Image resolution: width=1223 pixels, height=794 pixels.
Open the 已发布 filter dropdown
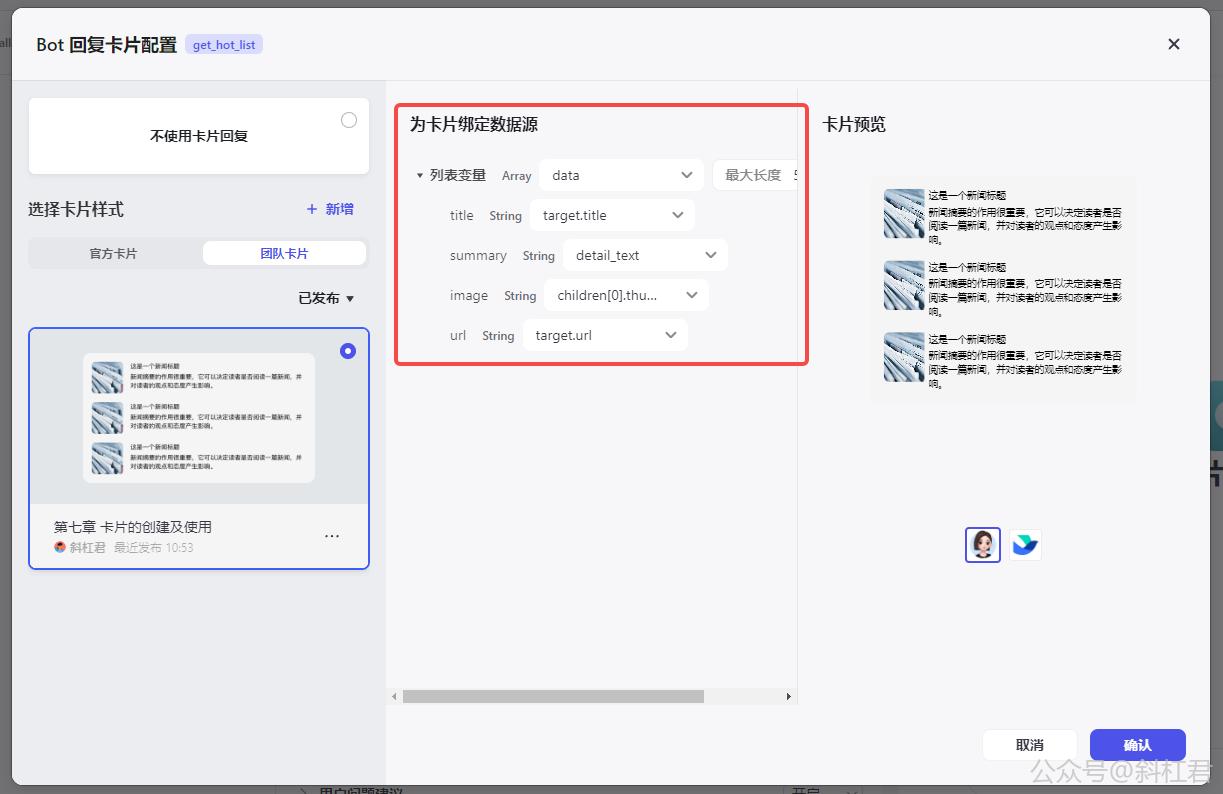click(x=326, y=298)
